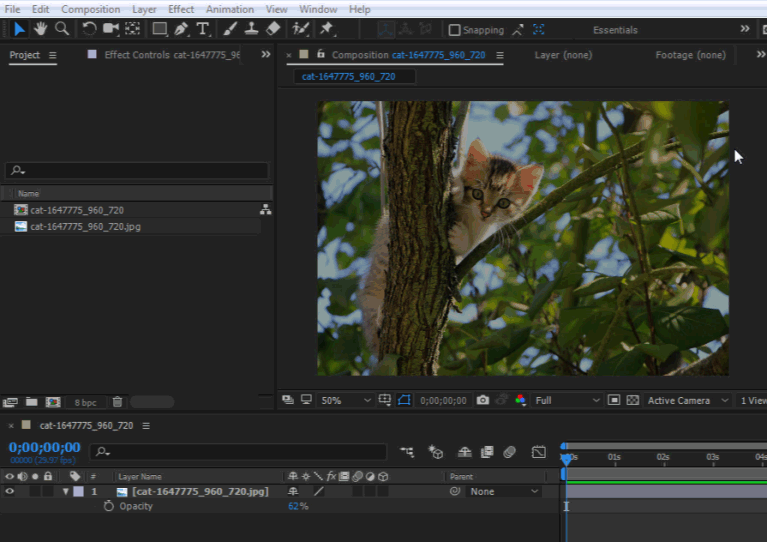Pick the Pen tool
Image resolution: width=767 pixels, height=542 pixels.
click(x=181, y=29)
